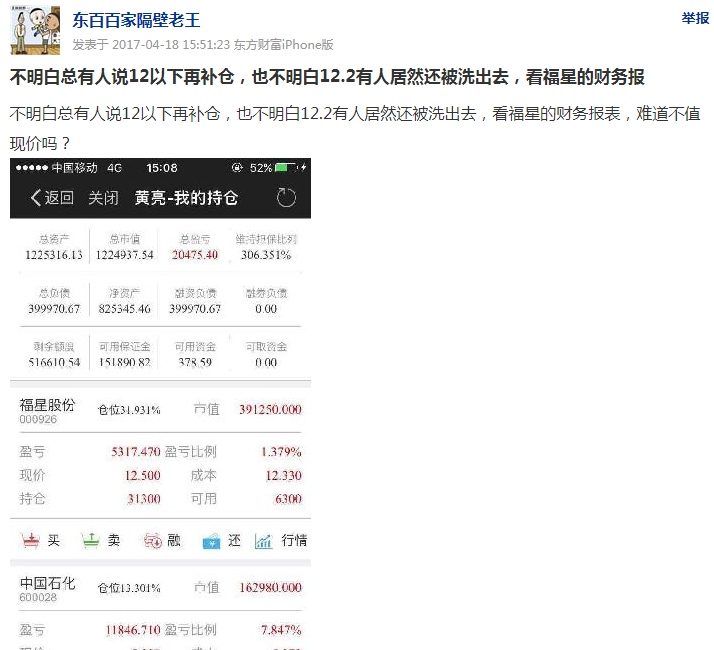Click available quantity 6300
Image resolution: width=714 pixels, height=650 pixels.
[x=288, y=499]
